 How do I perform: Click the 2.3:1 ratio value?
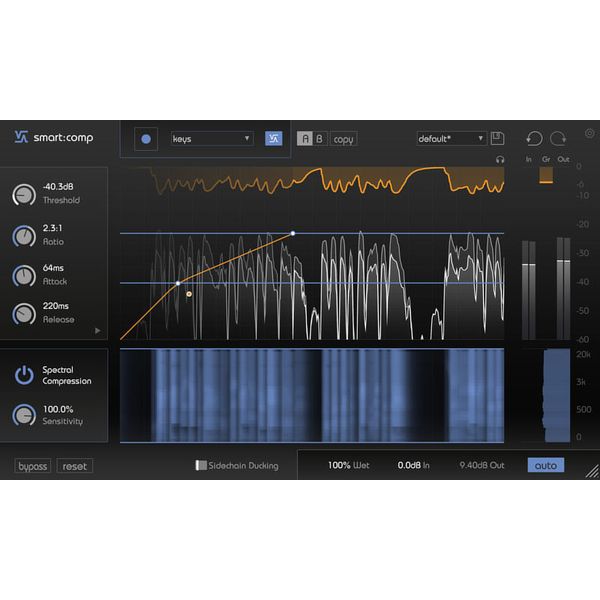(x=52, y=228)
